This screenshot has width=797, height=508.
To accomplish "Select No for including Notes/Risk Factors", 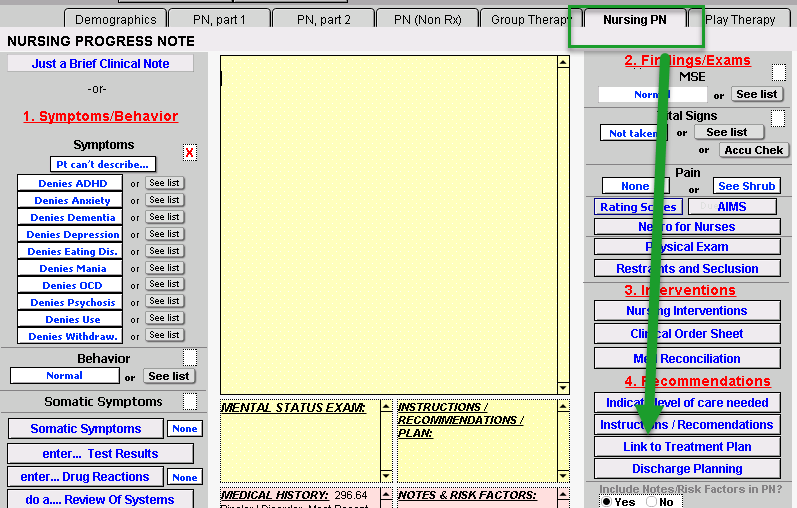I will point(650,501).
